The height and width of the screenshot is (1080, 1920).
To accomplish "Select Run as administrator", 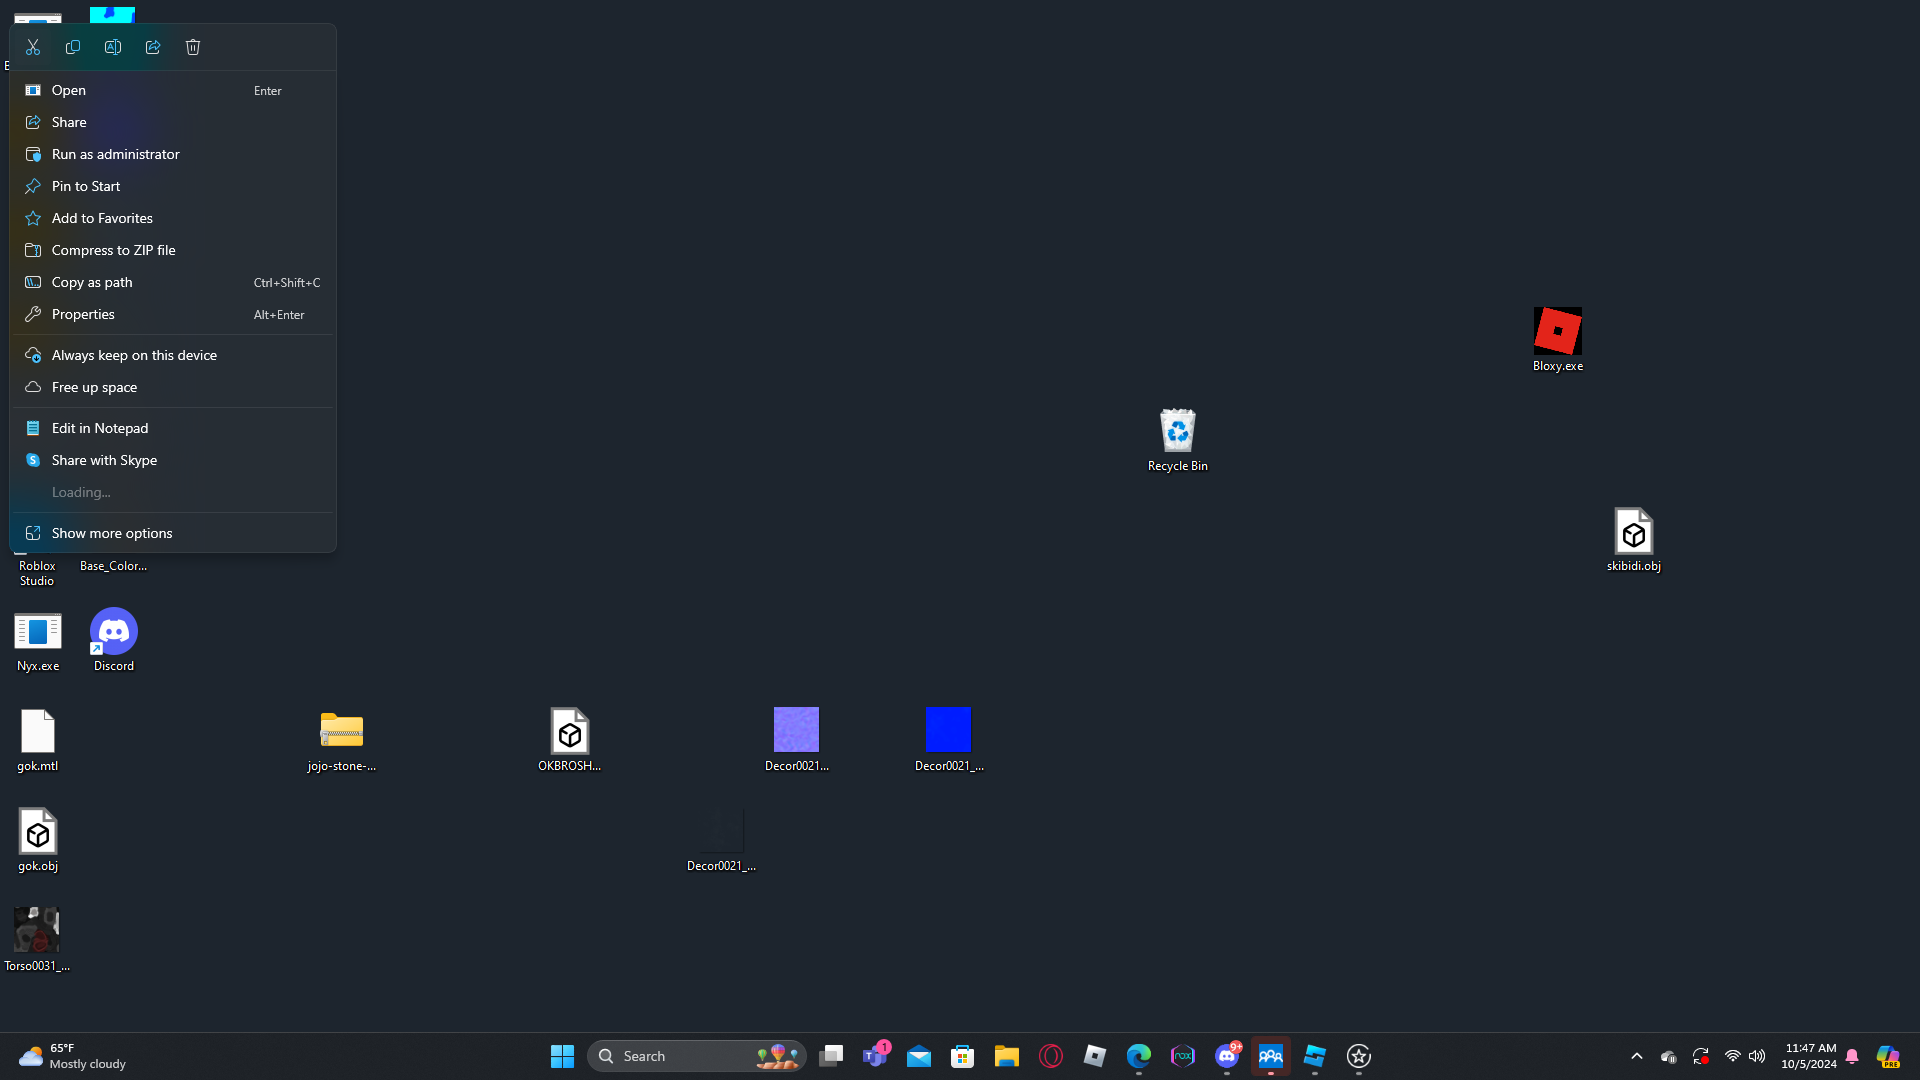I will click(116, 154).
